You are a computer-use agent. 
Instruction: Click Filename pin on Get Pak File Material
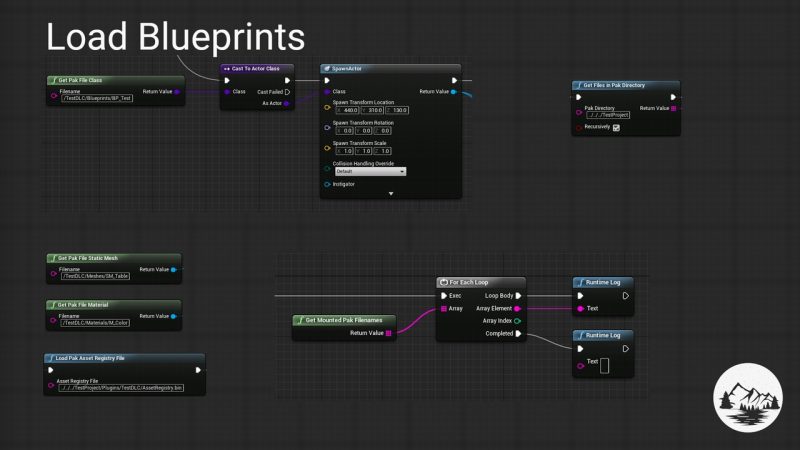[x=53, y=320]
